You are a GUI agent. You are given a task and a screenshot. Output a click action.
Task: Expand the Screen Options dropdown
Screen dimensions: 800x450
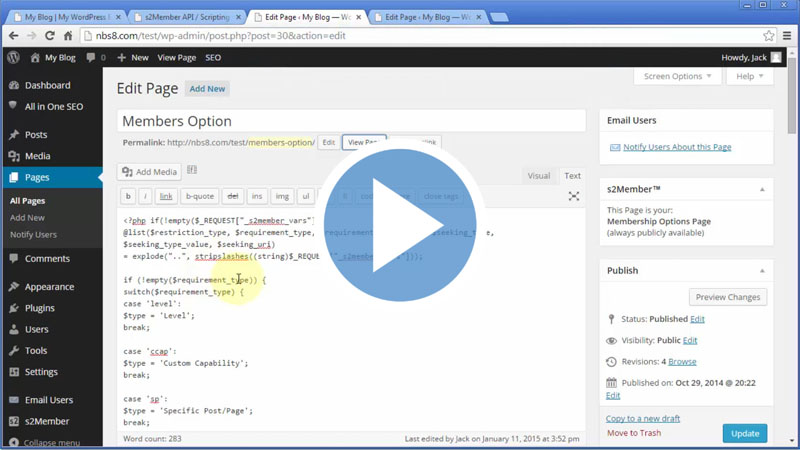(x=678, y=77)
